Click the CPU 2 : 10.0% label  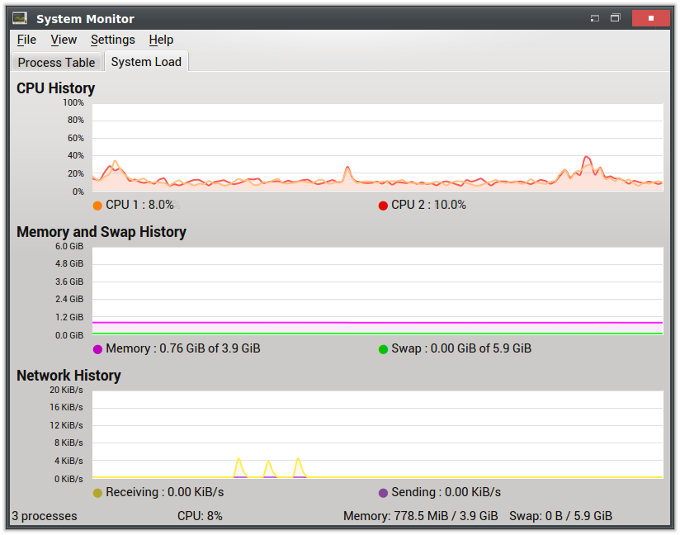tap(428, 205)
